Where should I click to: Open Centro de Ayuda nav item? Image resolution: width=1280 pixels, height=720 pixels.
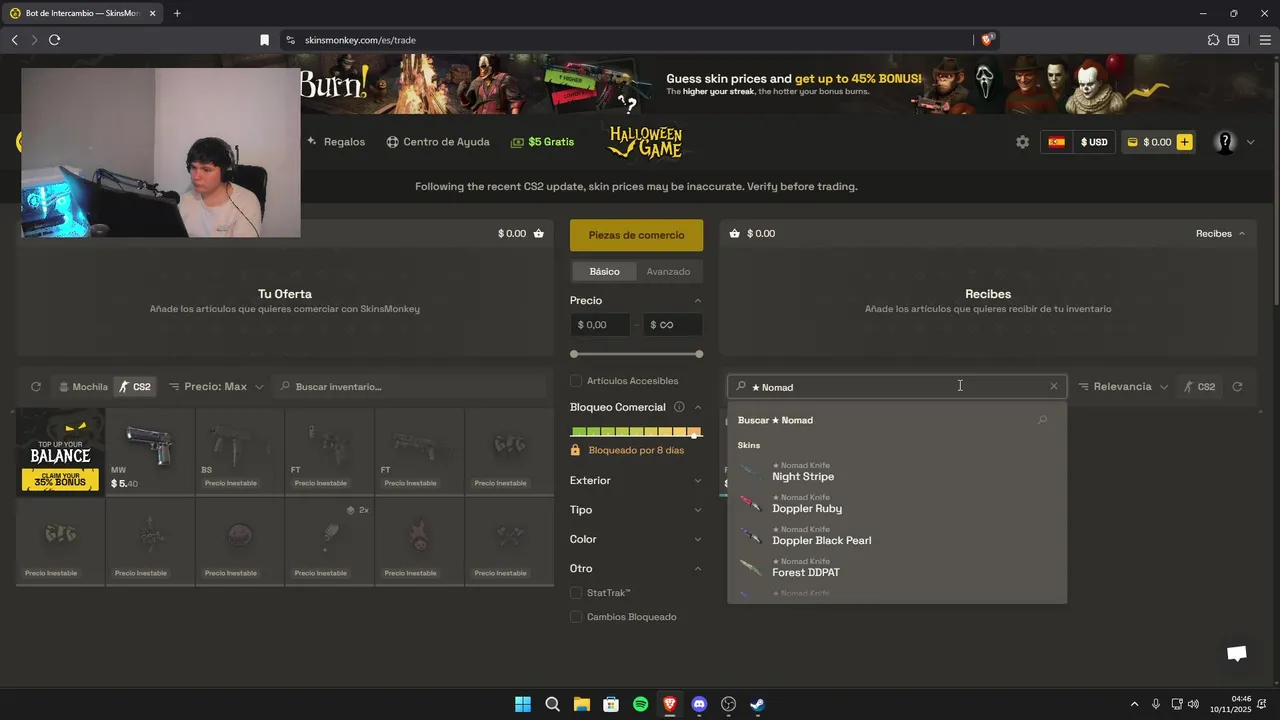pyautogui.click(x=438, y=142)
